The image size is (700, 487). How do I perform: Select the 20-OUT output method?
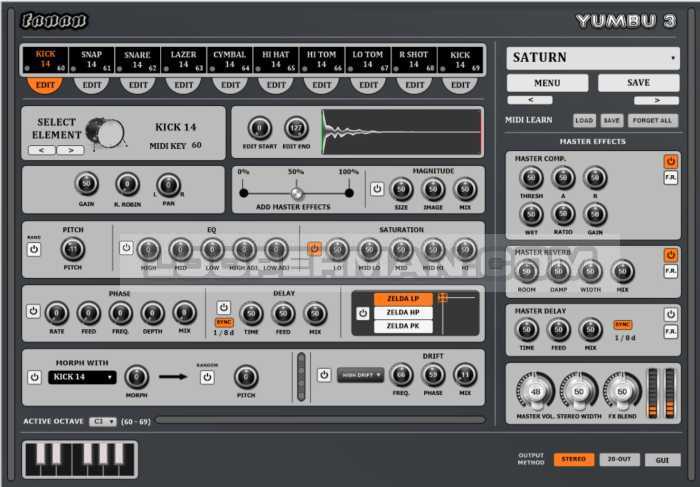619,459
